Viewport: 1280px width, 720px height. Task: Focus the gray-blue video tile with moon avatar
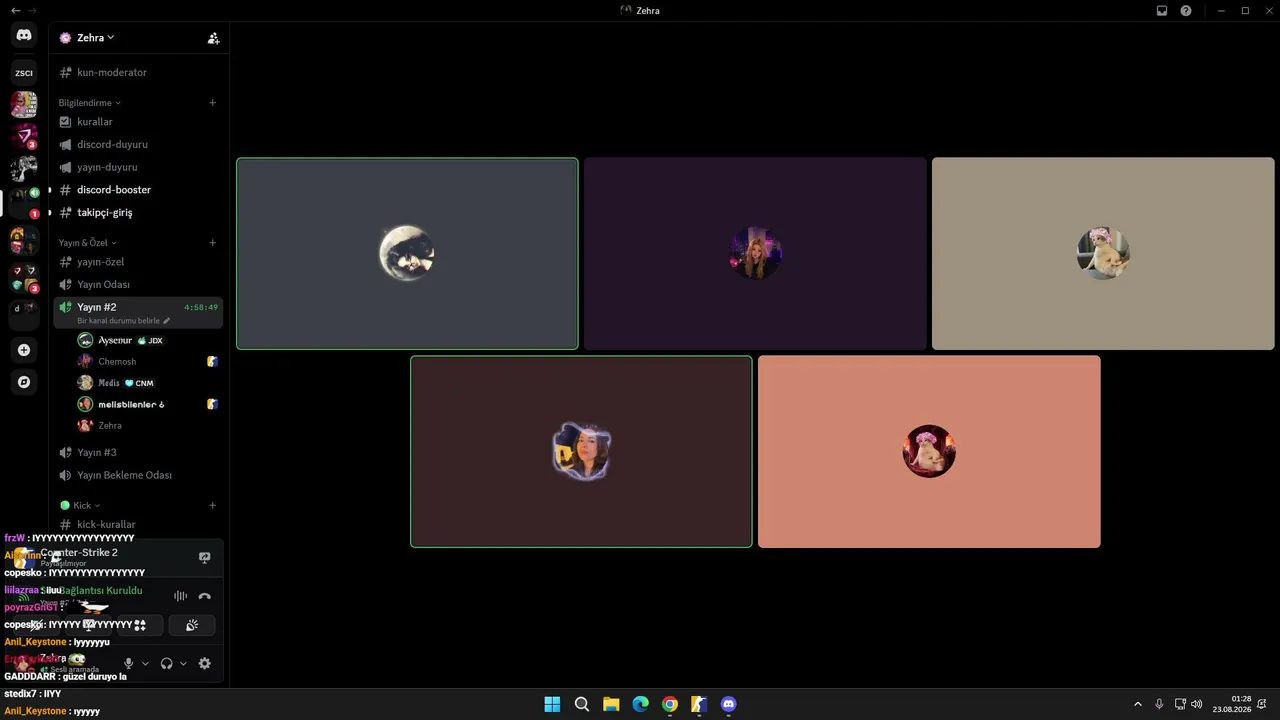407,254
